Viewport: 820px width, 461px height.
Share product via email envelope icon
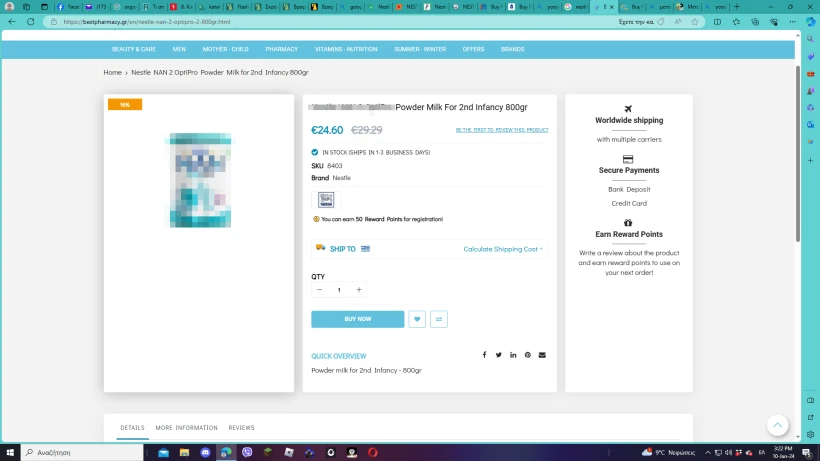coord(542,355)
